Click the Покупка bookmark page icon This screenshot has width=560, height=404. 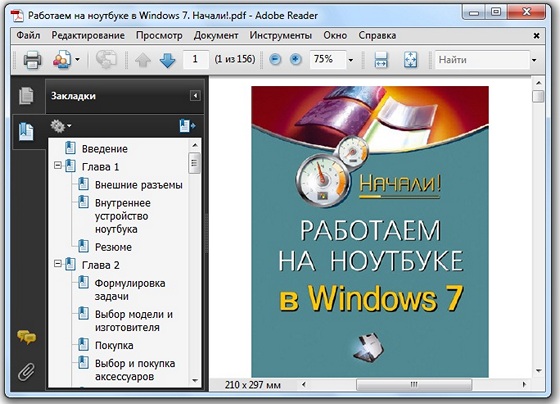pos(83,344)
